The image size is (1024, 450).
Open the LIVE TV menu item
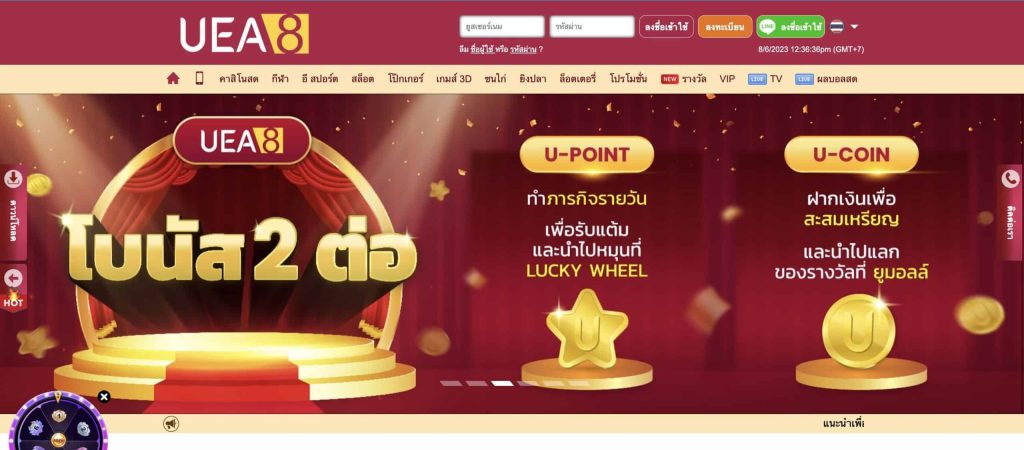click(x=765, y=79)
